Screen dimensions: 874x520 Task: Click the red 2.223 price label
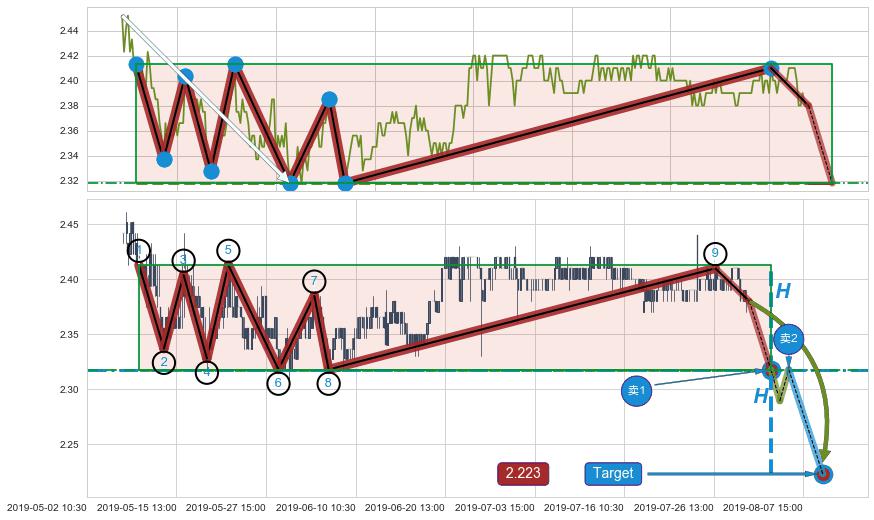click(523, 473)
